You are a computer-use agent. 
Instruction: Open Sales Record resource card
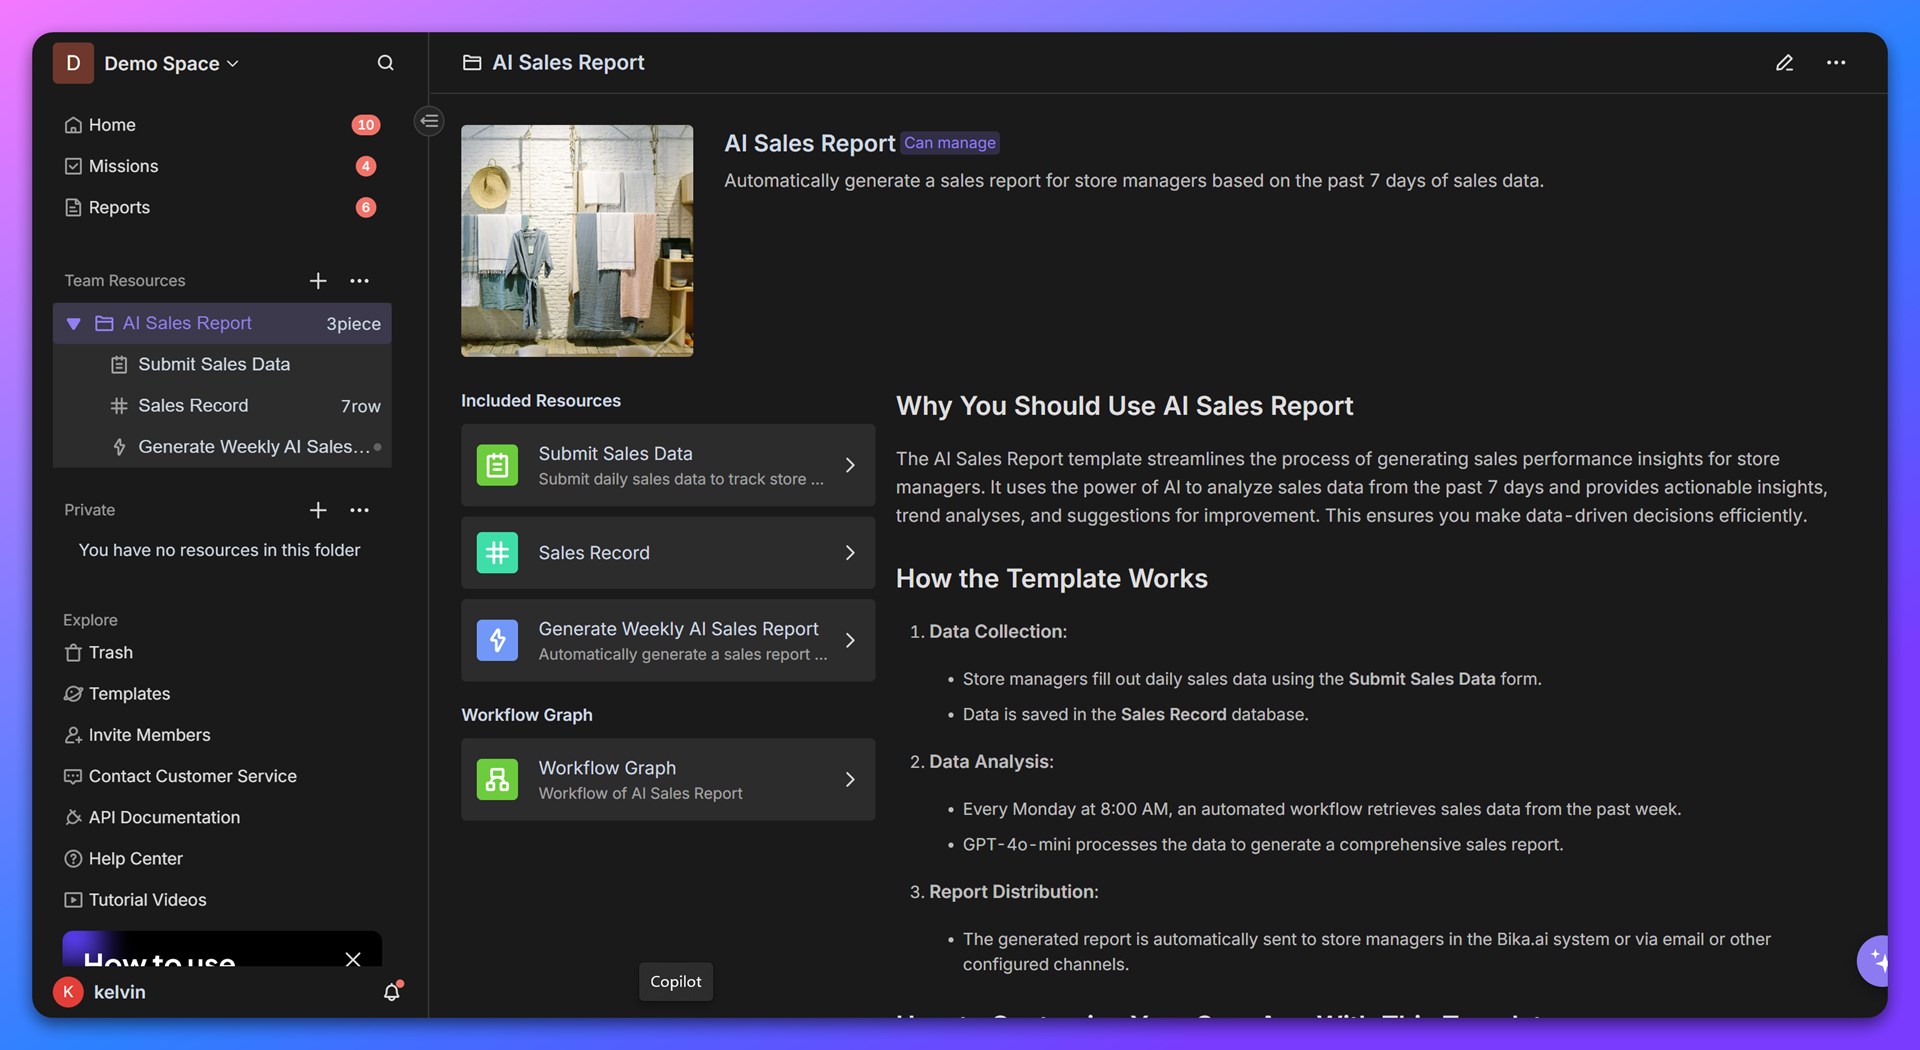click(x=668, y=552)
